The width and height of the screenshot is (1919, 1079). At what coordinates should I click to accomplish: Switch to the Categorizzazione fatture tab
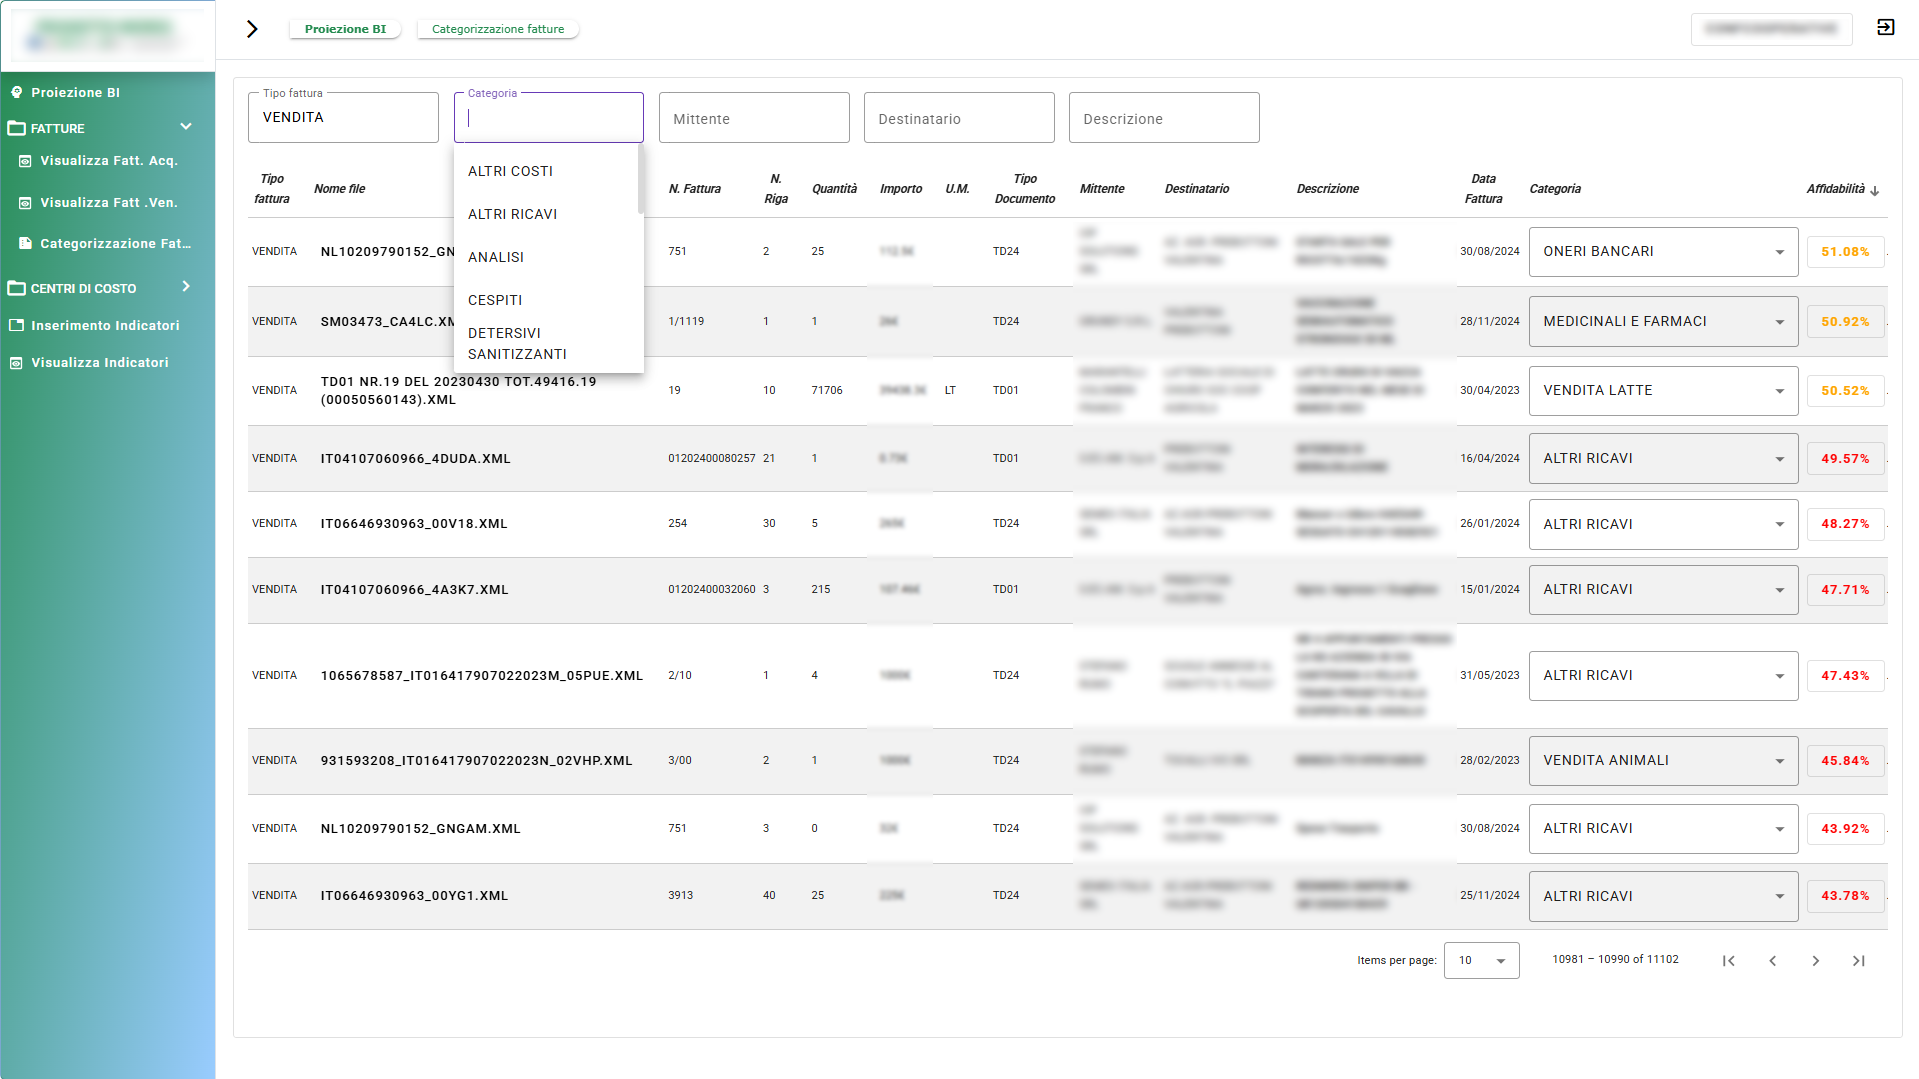(497, 29)
